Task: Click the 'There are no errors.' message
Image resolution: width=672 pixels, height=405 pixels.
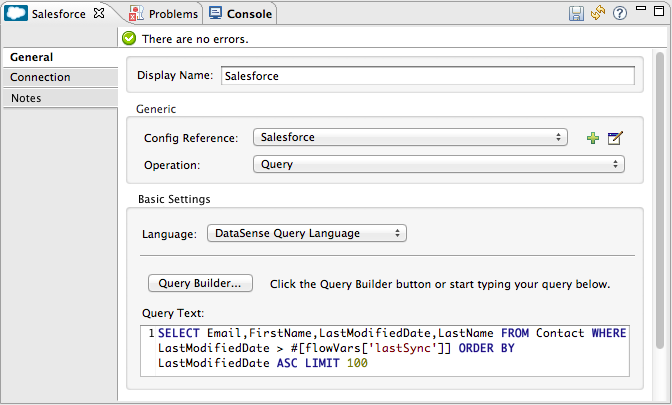Action: [x=195, y=39]
